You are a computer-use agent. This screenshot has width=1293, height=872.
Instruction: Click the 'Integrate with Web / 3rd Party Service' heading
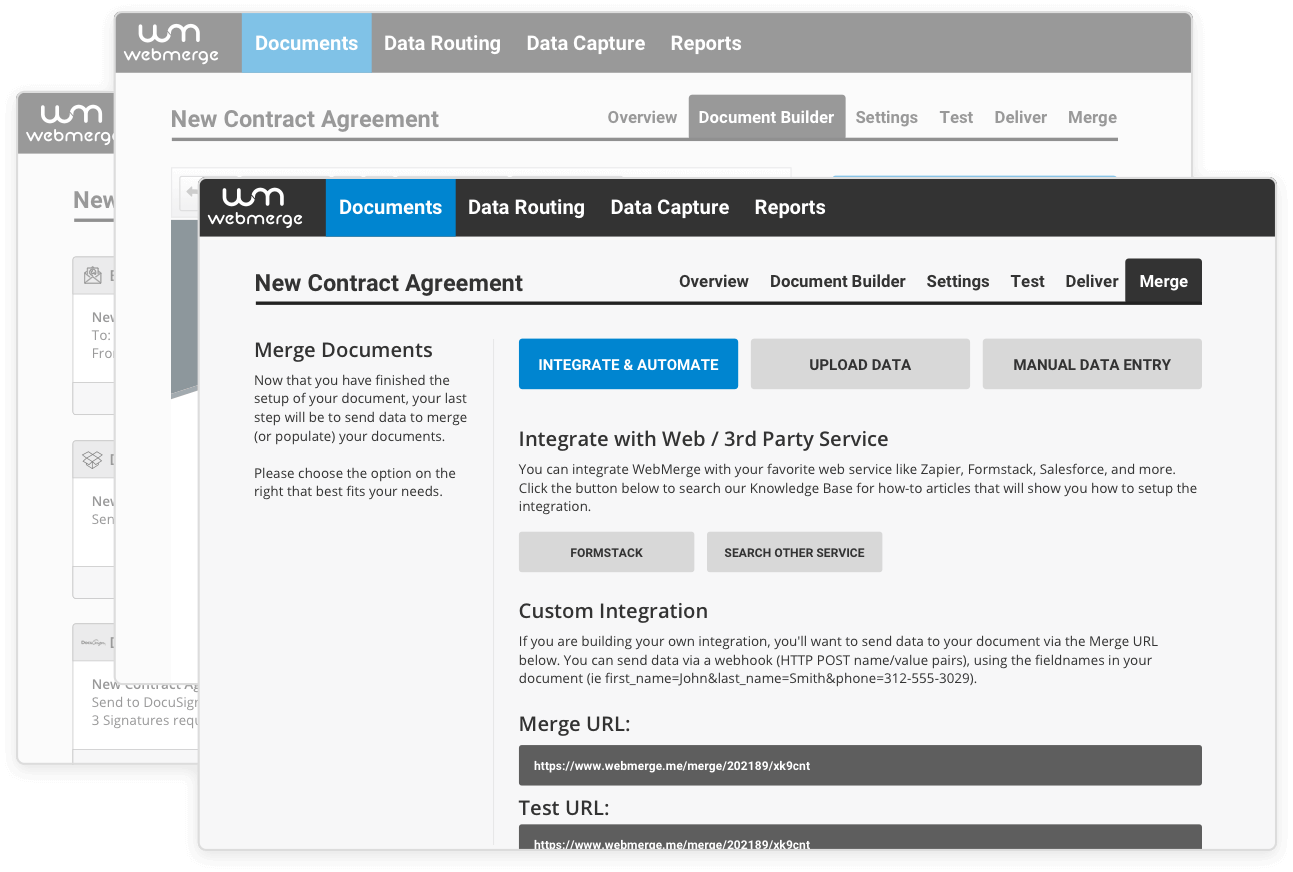(x=703, y=439)
